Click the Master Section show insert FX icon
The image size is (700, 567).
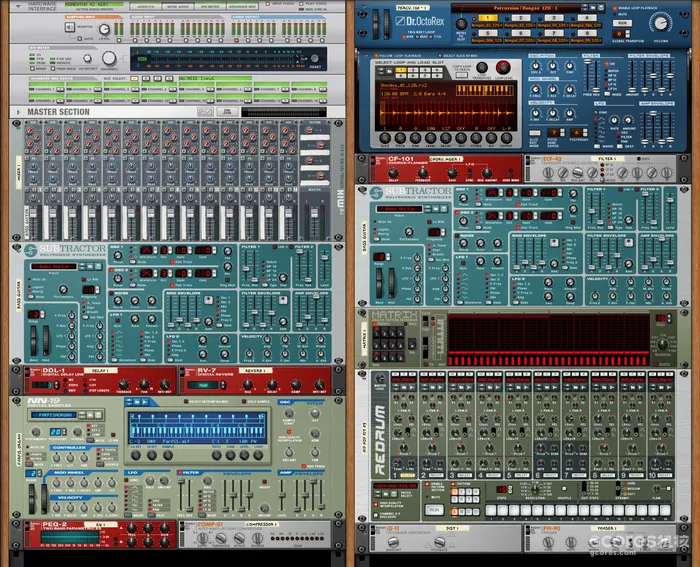(205, 112)
